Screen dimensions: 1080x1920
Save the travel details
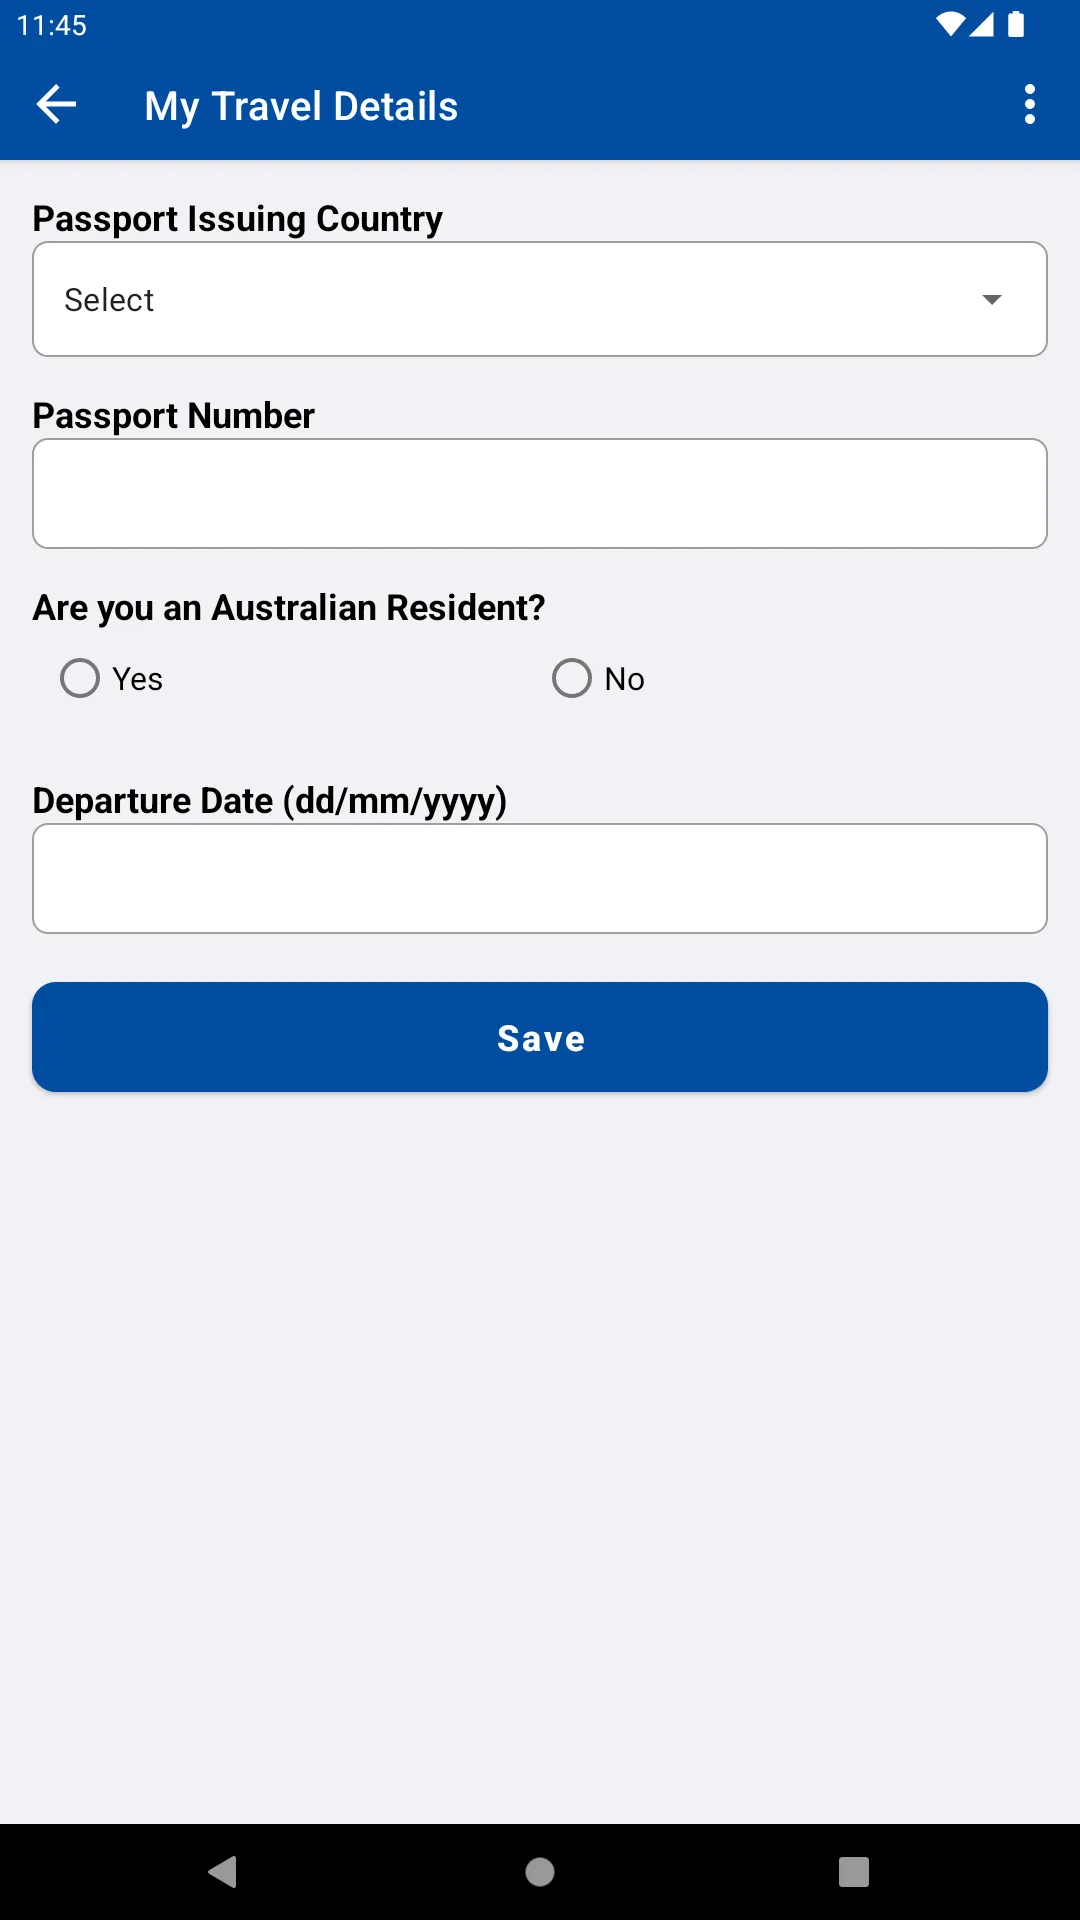540,1037
